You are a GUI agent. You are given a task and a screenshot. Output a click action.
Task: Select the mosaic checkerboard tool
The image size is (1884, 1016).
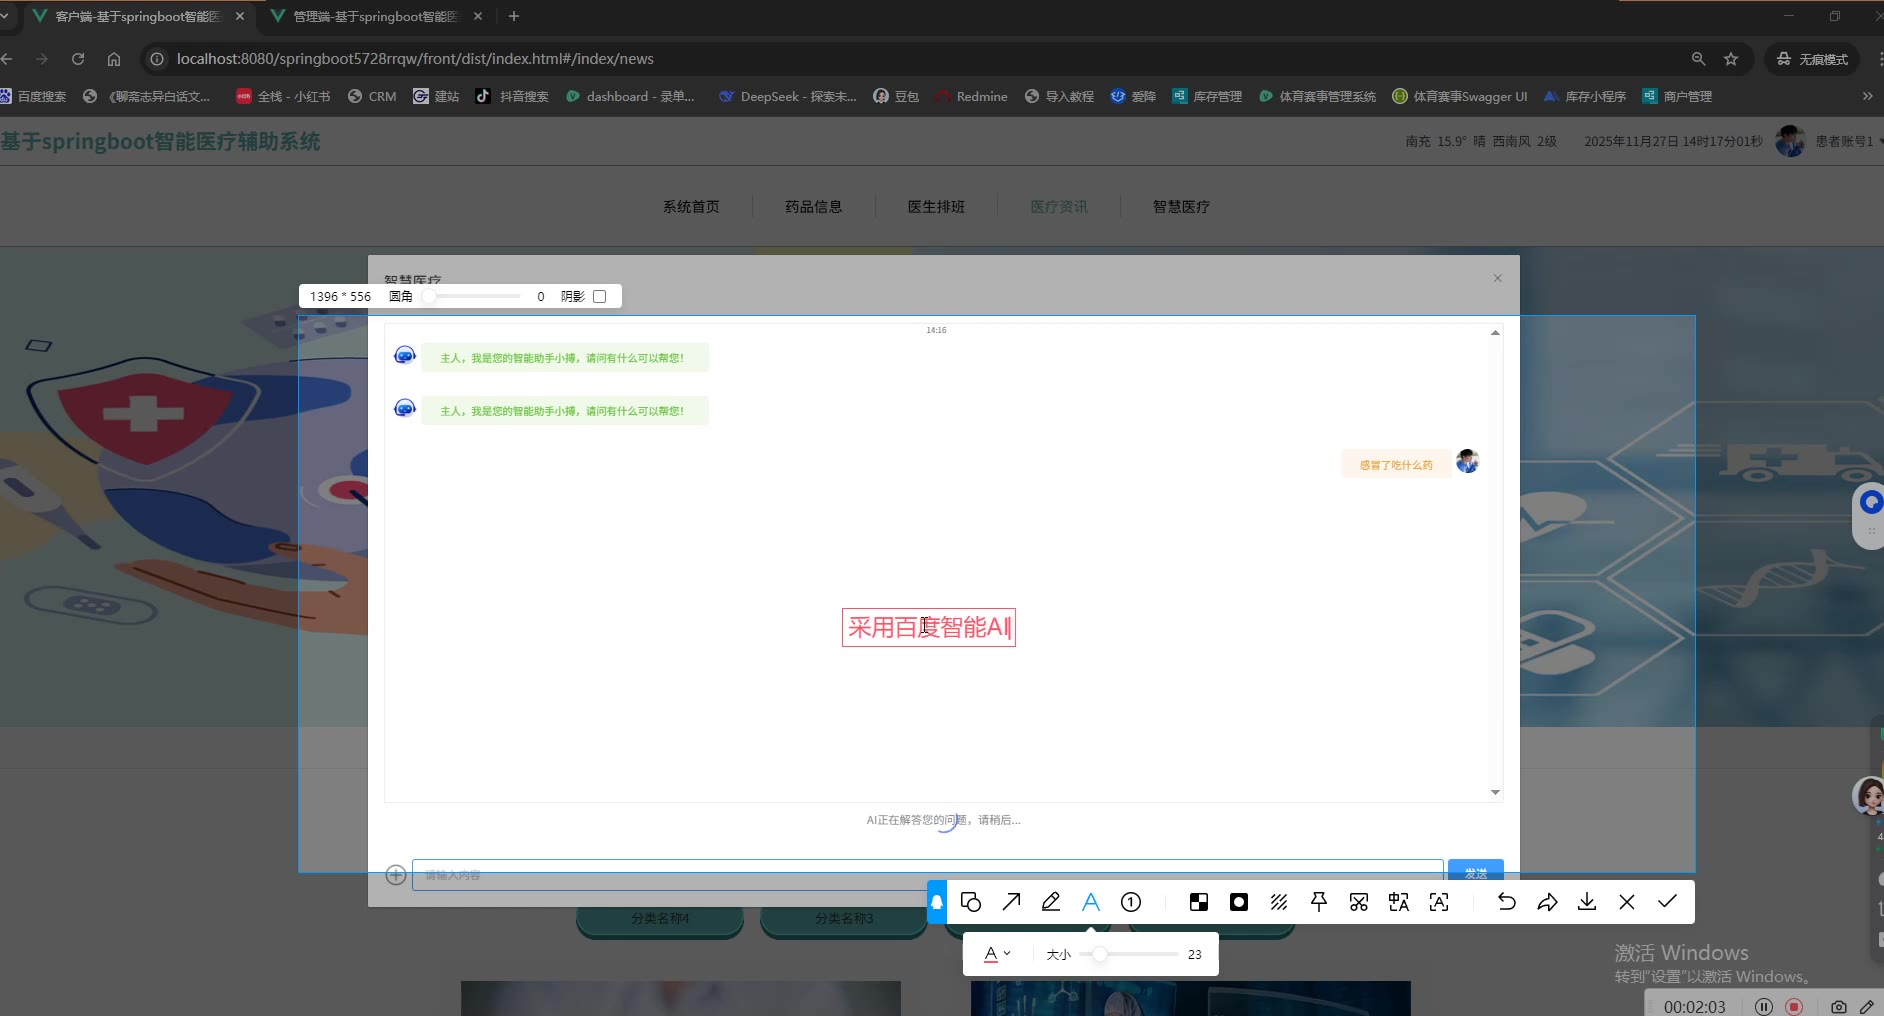click(1199, 902)
